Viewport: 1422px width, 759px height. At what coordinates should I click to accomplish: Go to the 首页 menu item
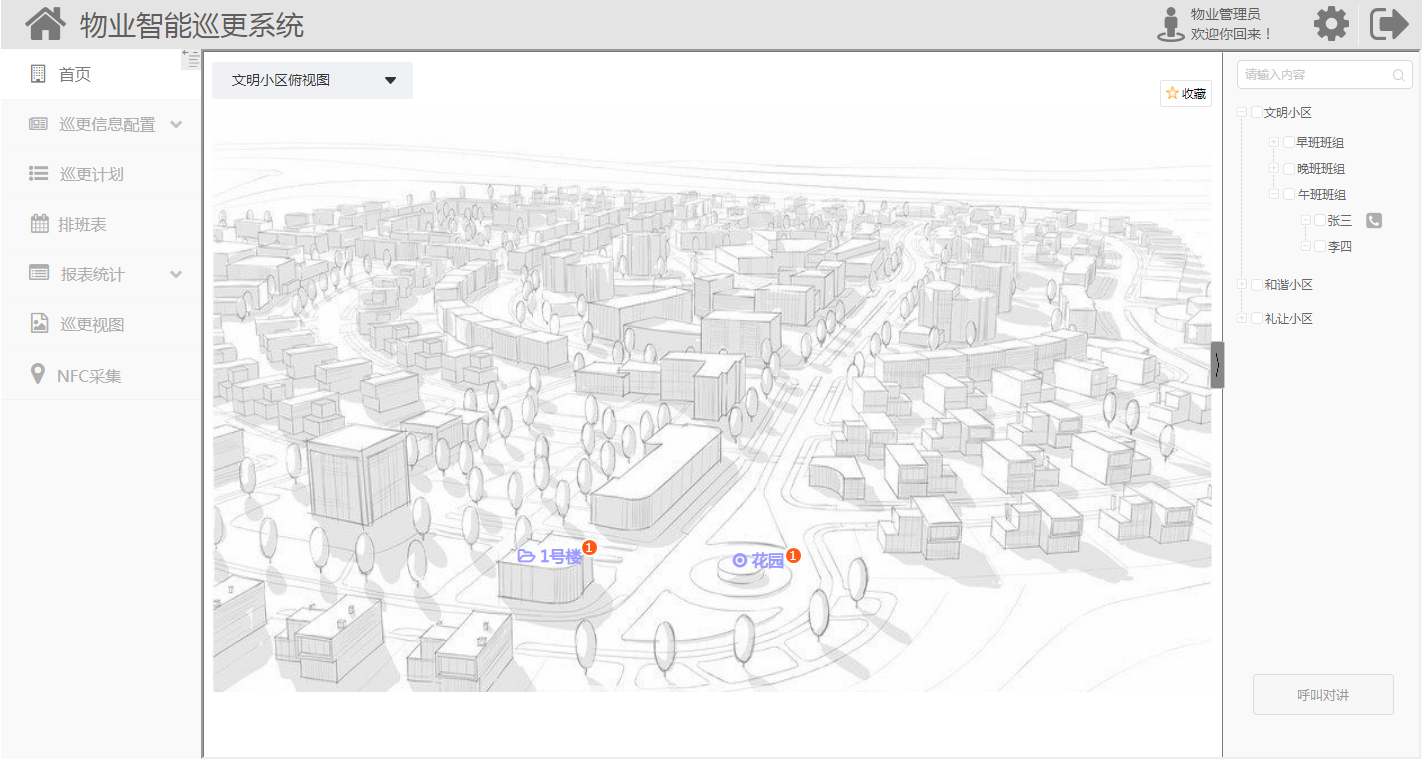coord(101,74)
